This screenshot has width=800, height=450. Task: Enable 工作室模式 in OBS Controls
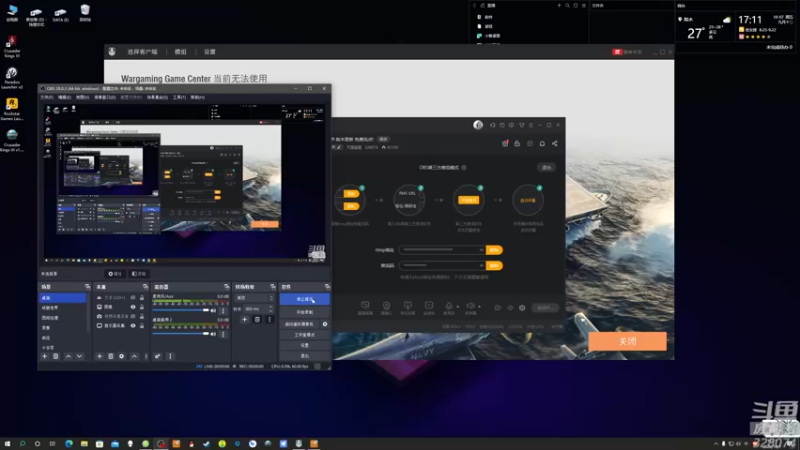305,335
